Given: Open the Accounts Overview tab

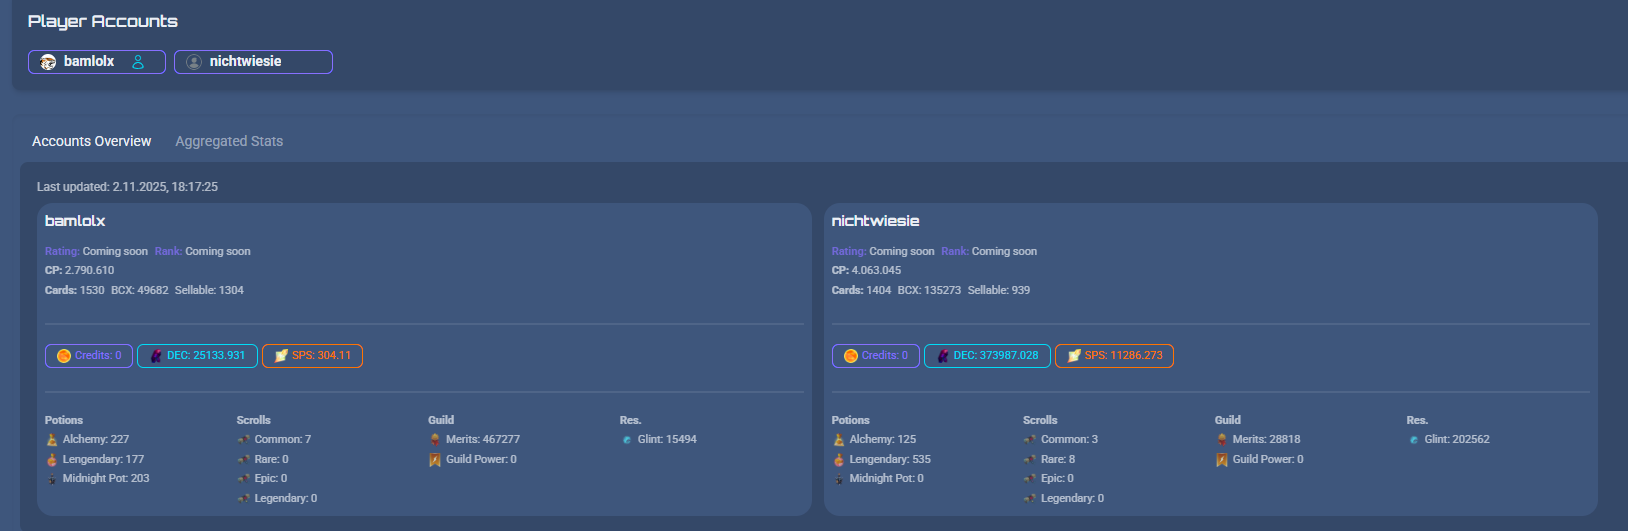Looking at the screenshot, I should (x=91, y=141).
